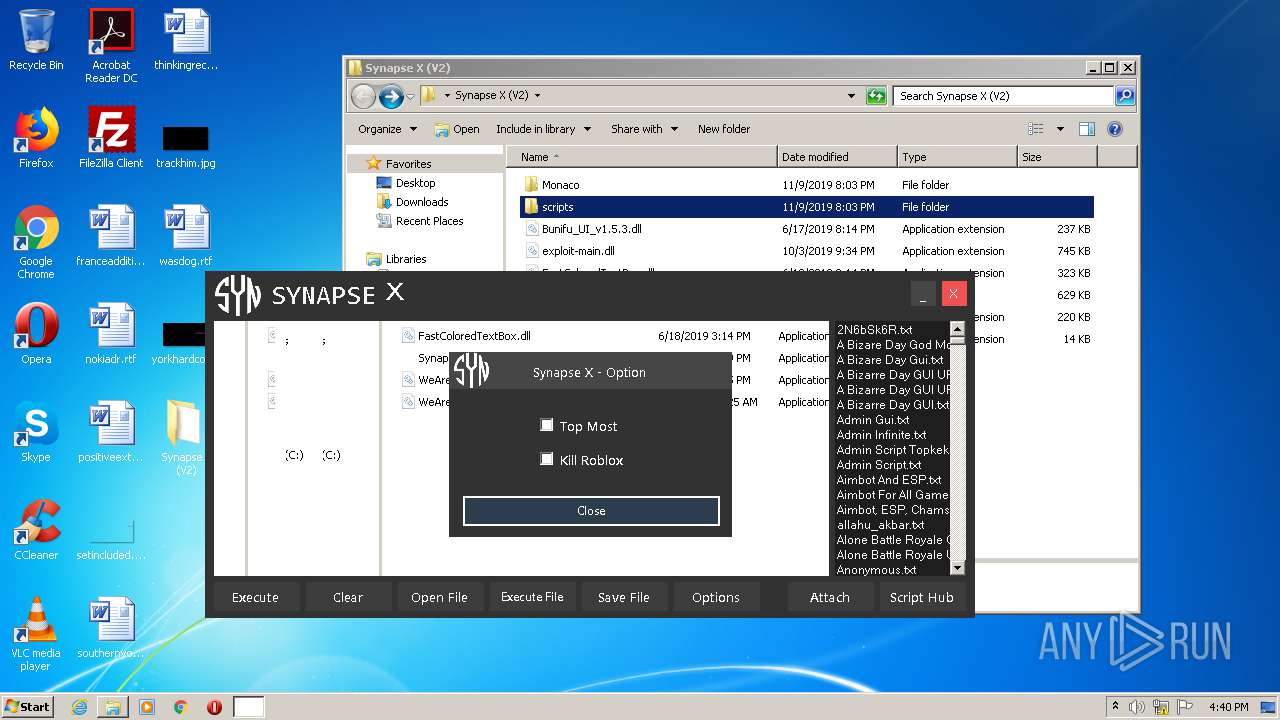This screenshot has height=720, width=1280.
Task: Launch Opera from the desktop
Action: coord(36,334)
